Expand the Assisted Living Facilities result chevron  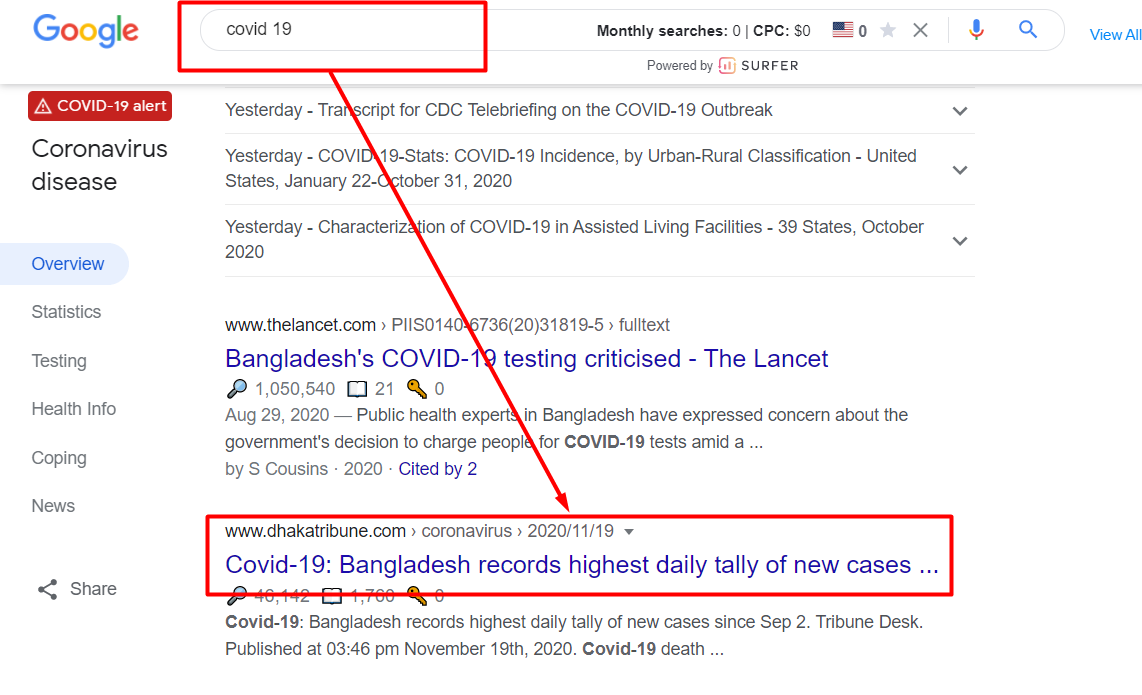pyautogui.click(x=960, y=240)
